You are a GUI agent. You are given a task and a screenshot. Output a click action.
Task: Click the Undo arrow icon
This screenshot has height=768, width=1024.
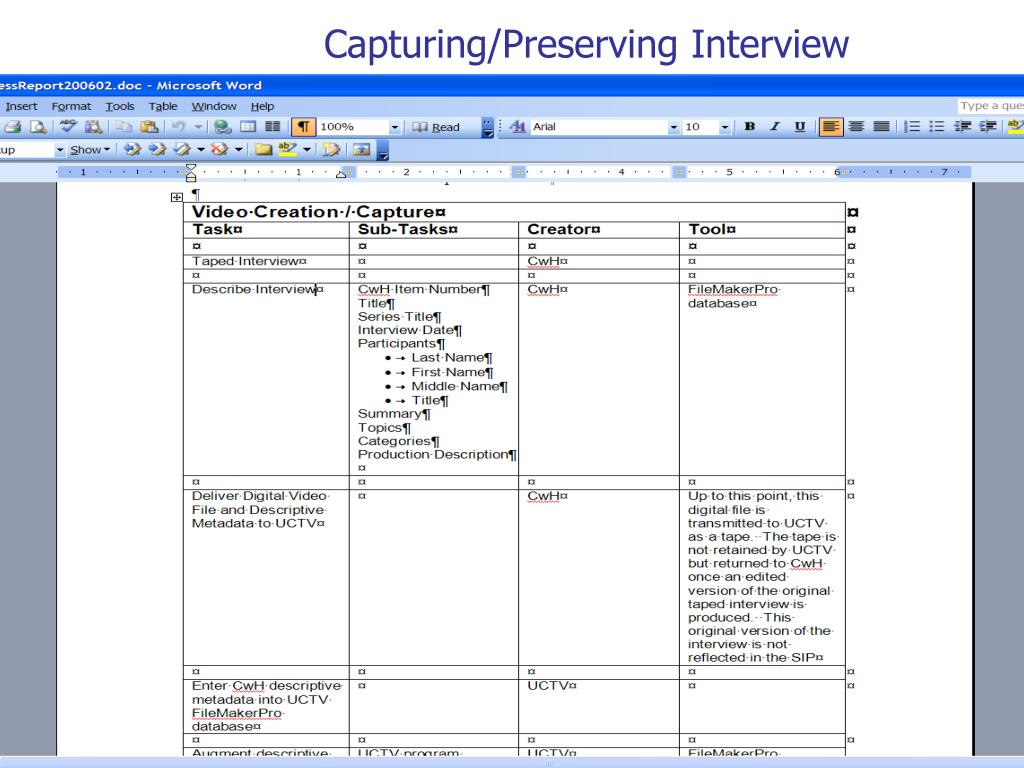178,127
